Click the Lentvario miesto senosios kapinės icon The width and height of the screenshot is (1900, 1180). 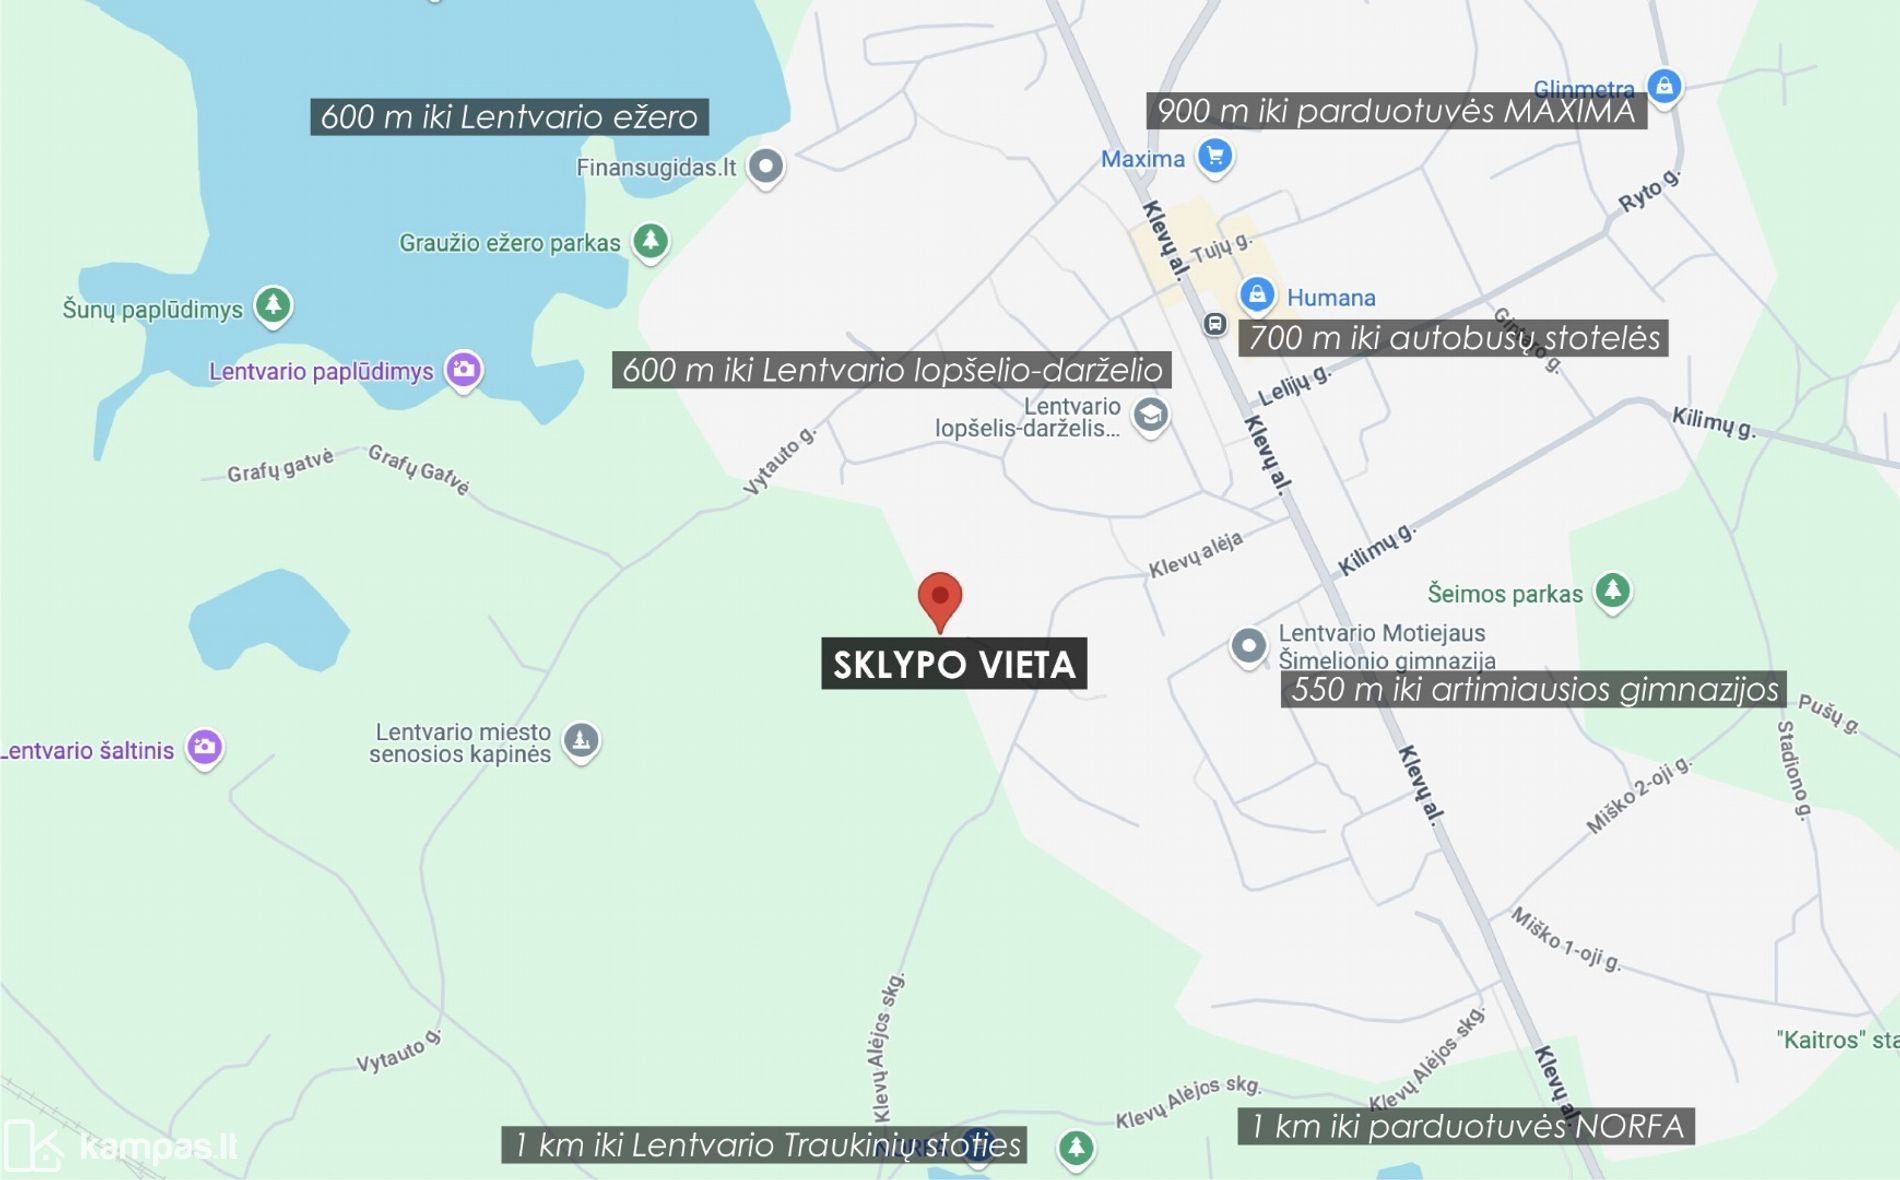[581, 741]
